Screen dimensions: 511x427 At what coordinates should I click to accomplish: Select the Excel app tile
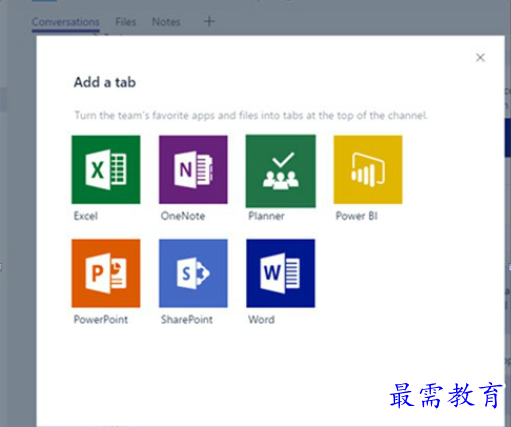coord(106,170)
